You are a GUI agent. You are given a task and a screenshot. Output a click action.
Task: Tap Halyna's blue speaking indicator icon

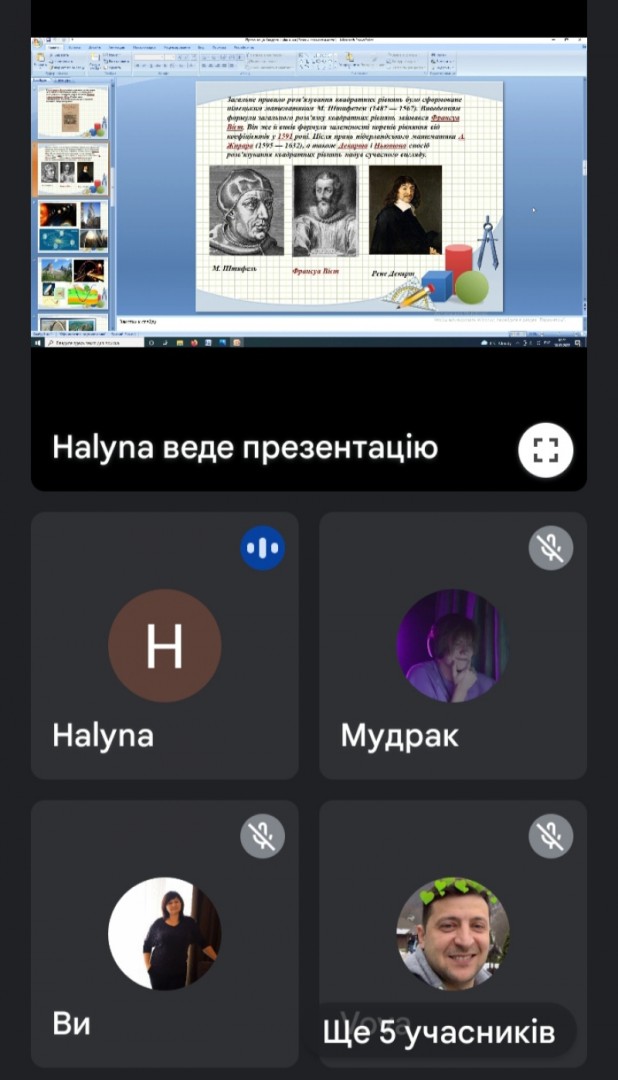(x=262, y=547)
